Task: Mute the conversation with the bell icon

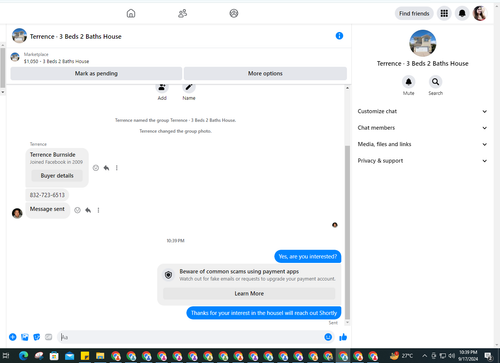Action: click(409, 82)
